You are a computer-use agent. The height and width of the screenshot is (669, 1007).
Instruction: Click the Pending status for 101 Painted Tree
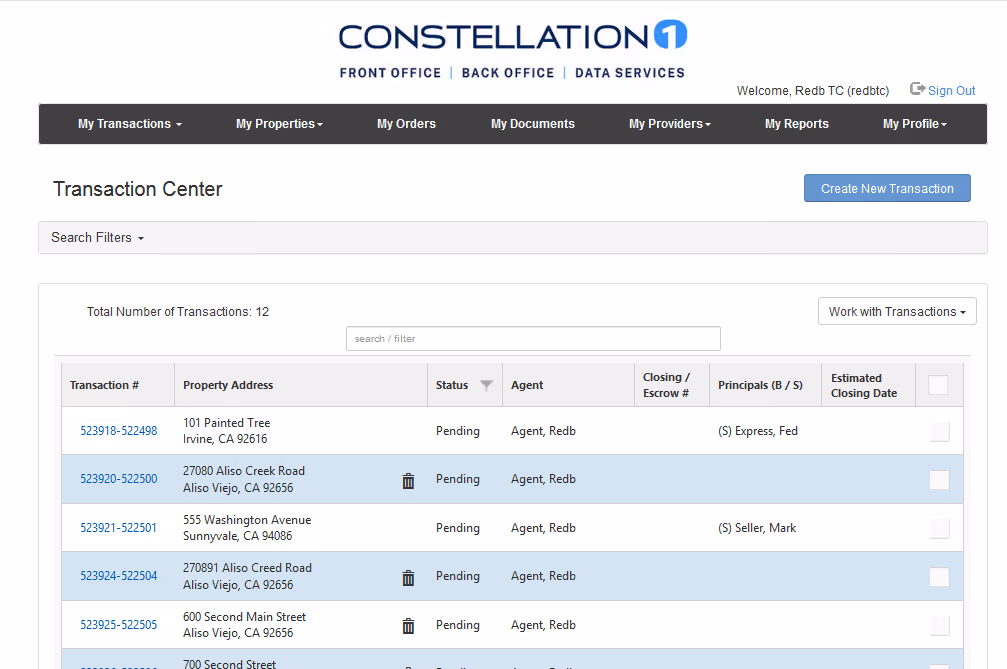pos(458,431)
